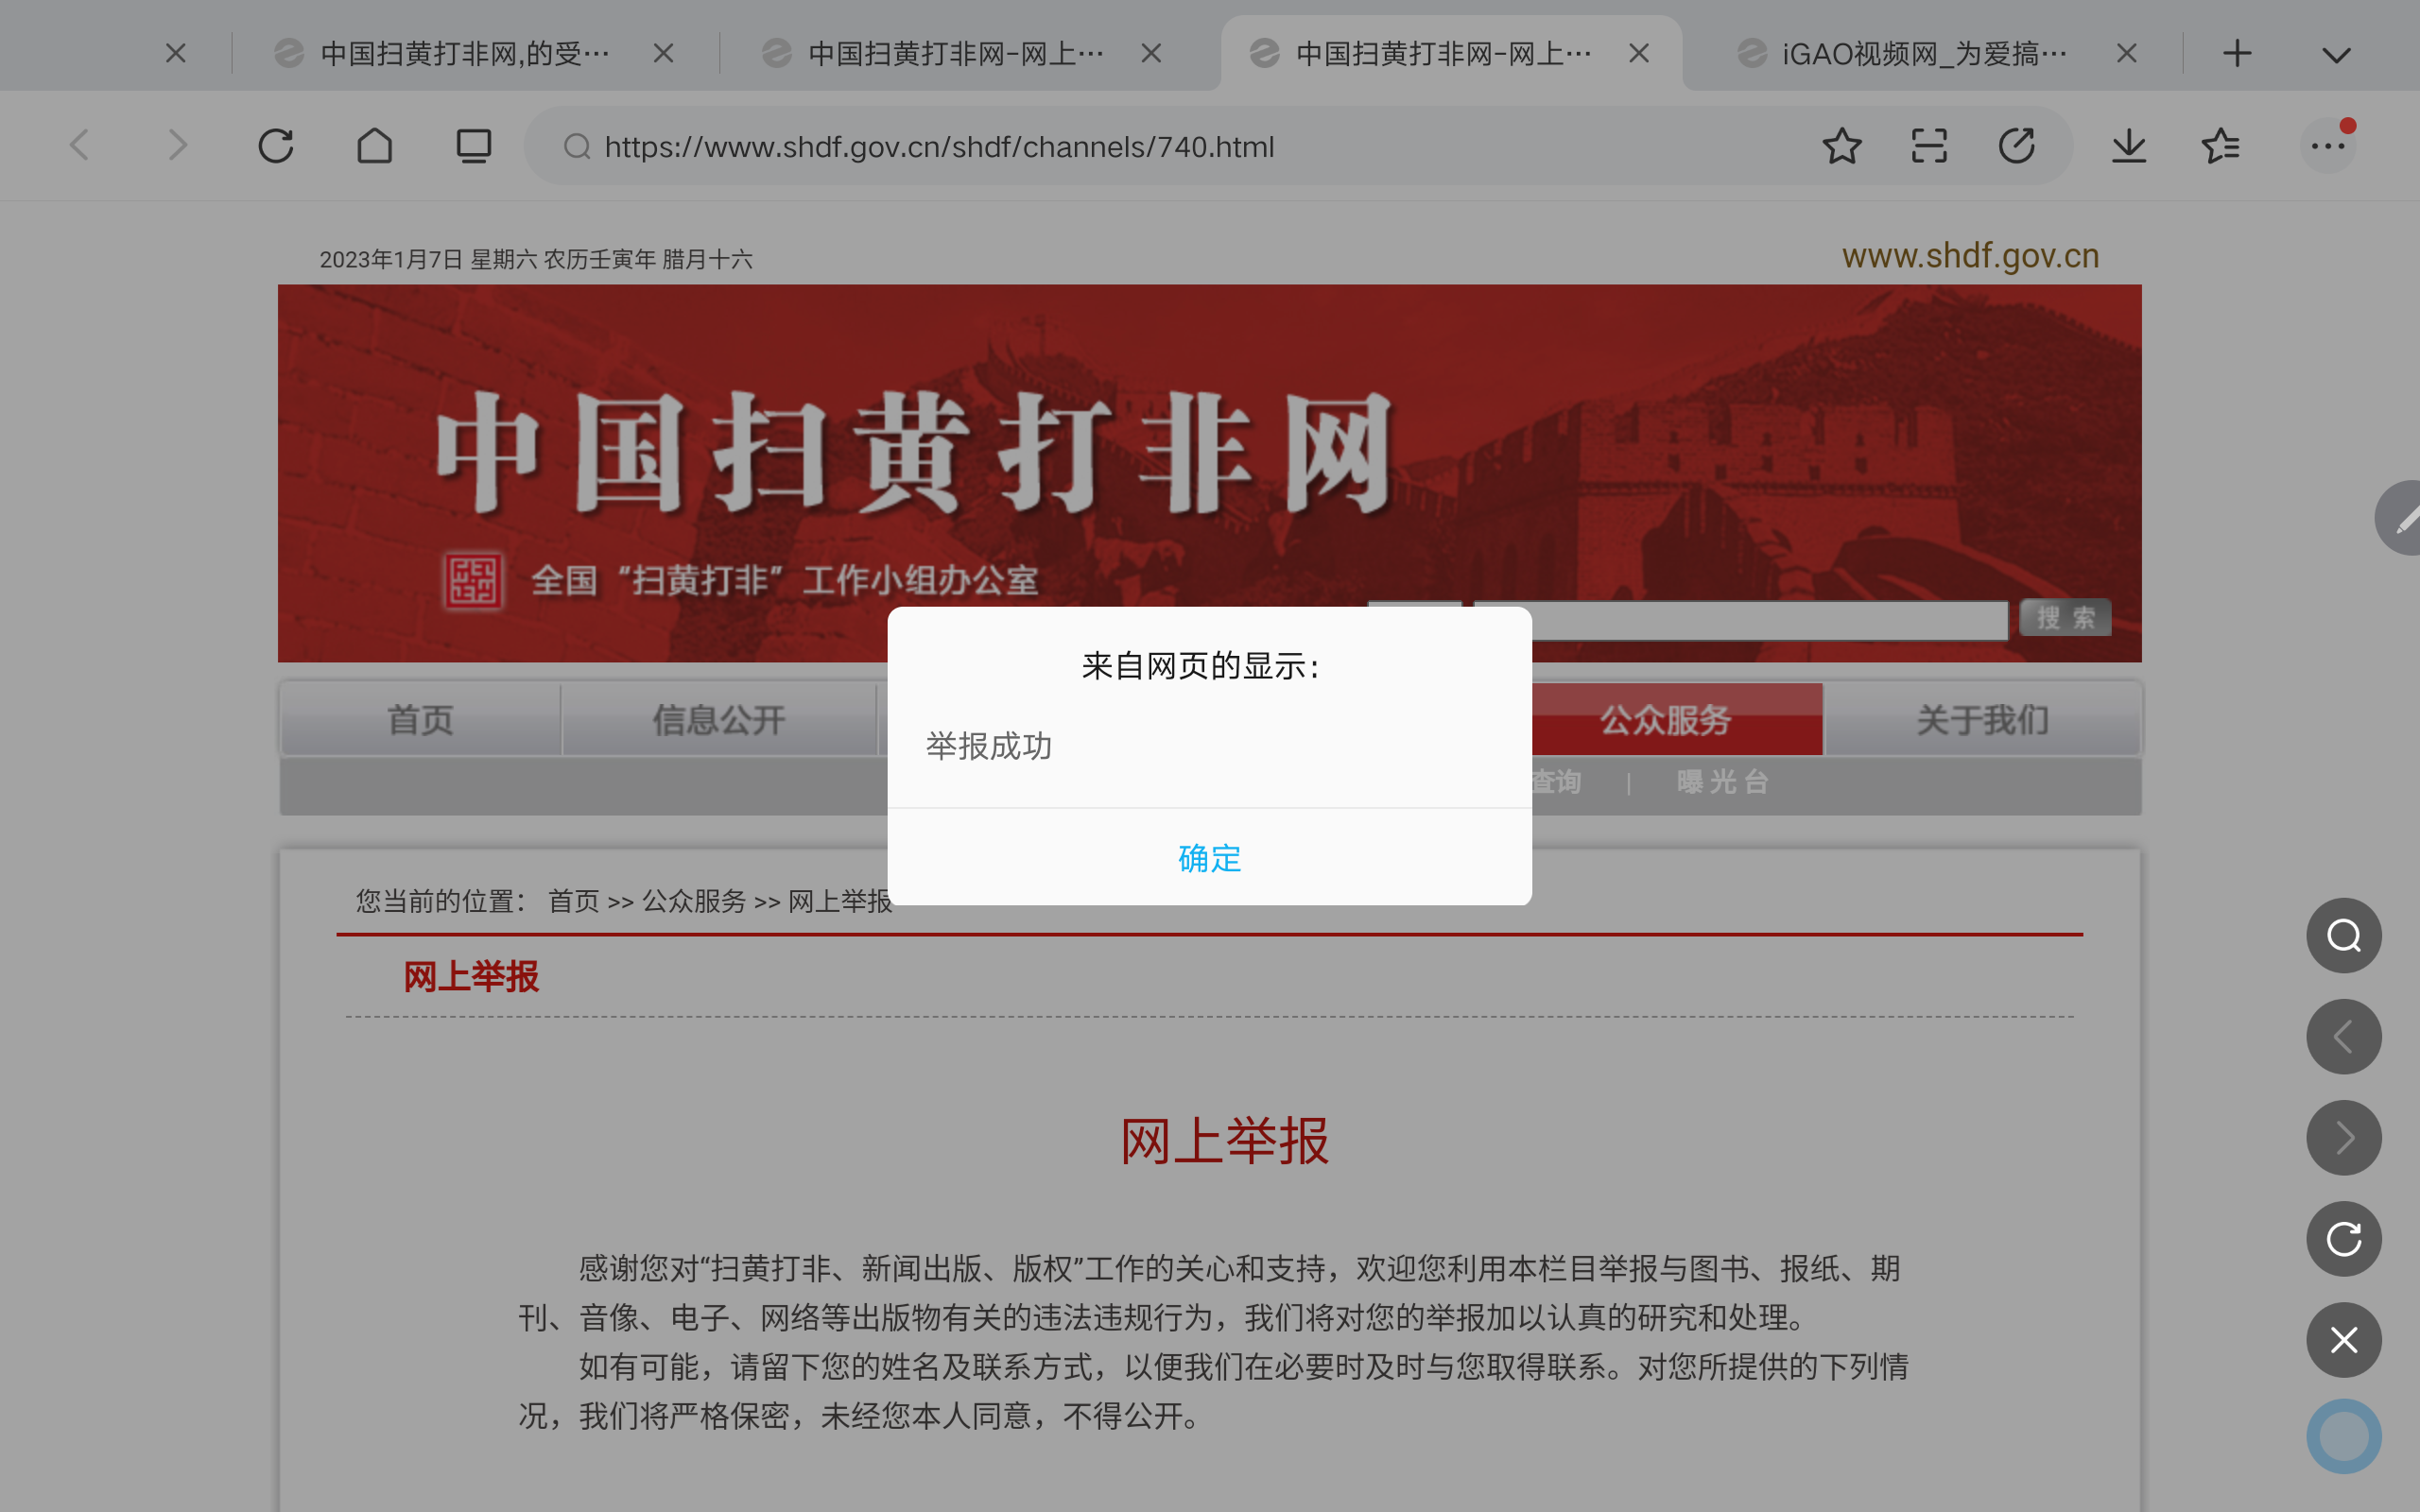Dismiss the floating toolbar with X circle

2344,1340
